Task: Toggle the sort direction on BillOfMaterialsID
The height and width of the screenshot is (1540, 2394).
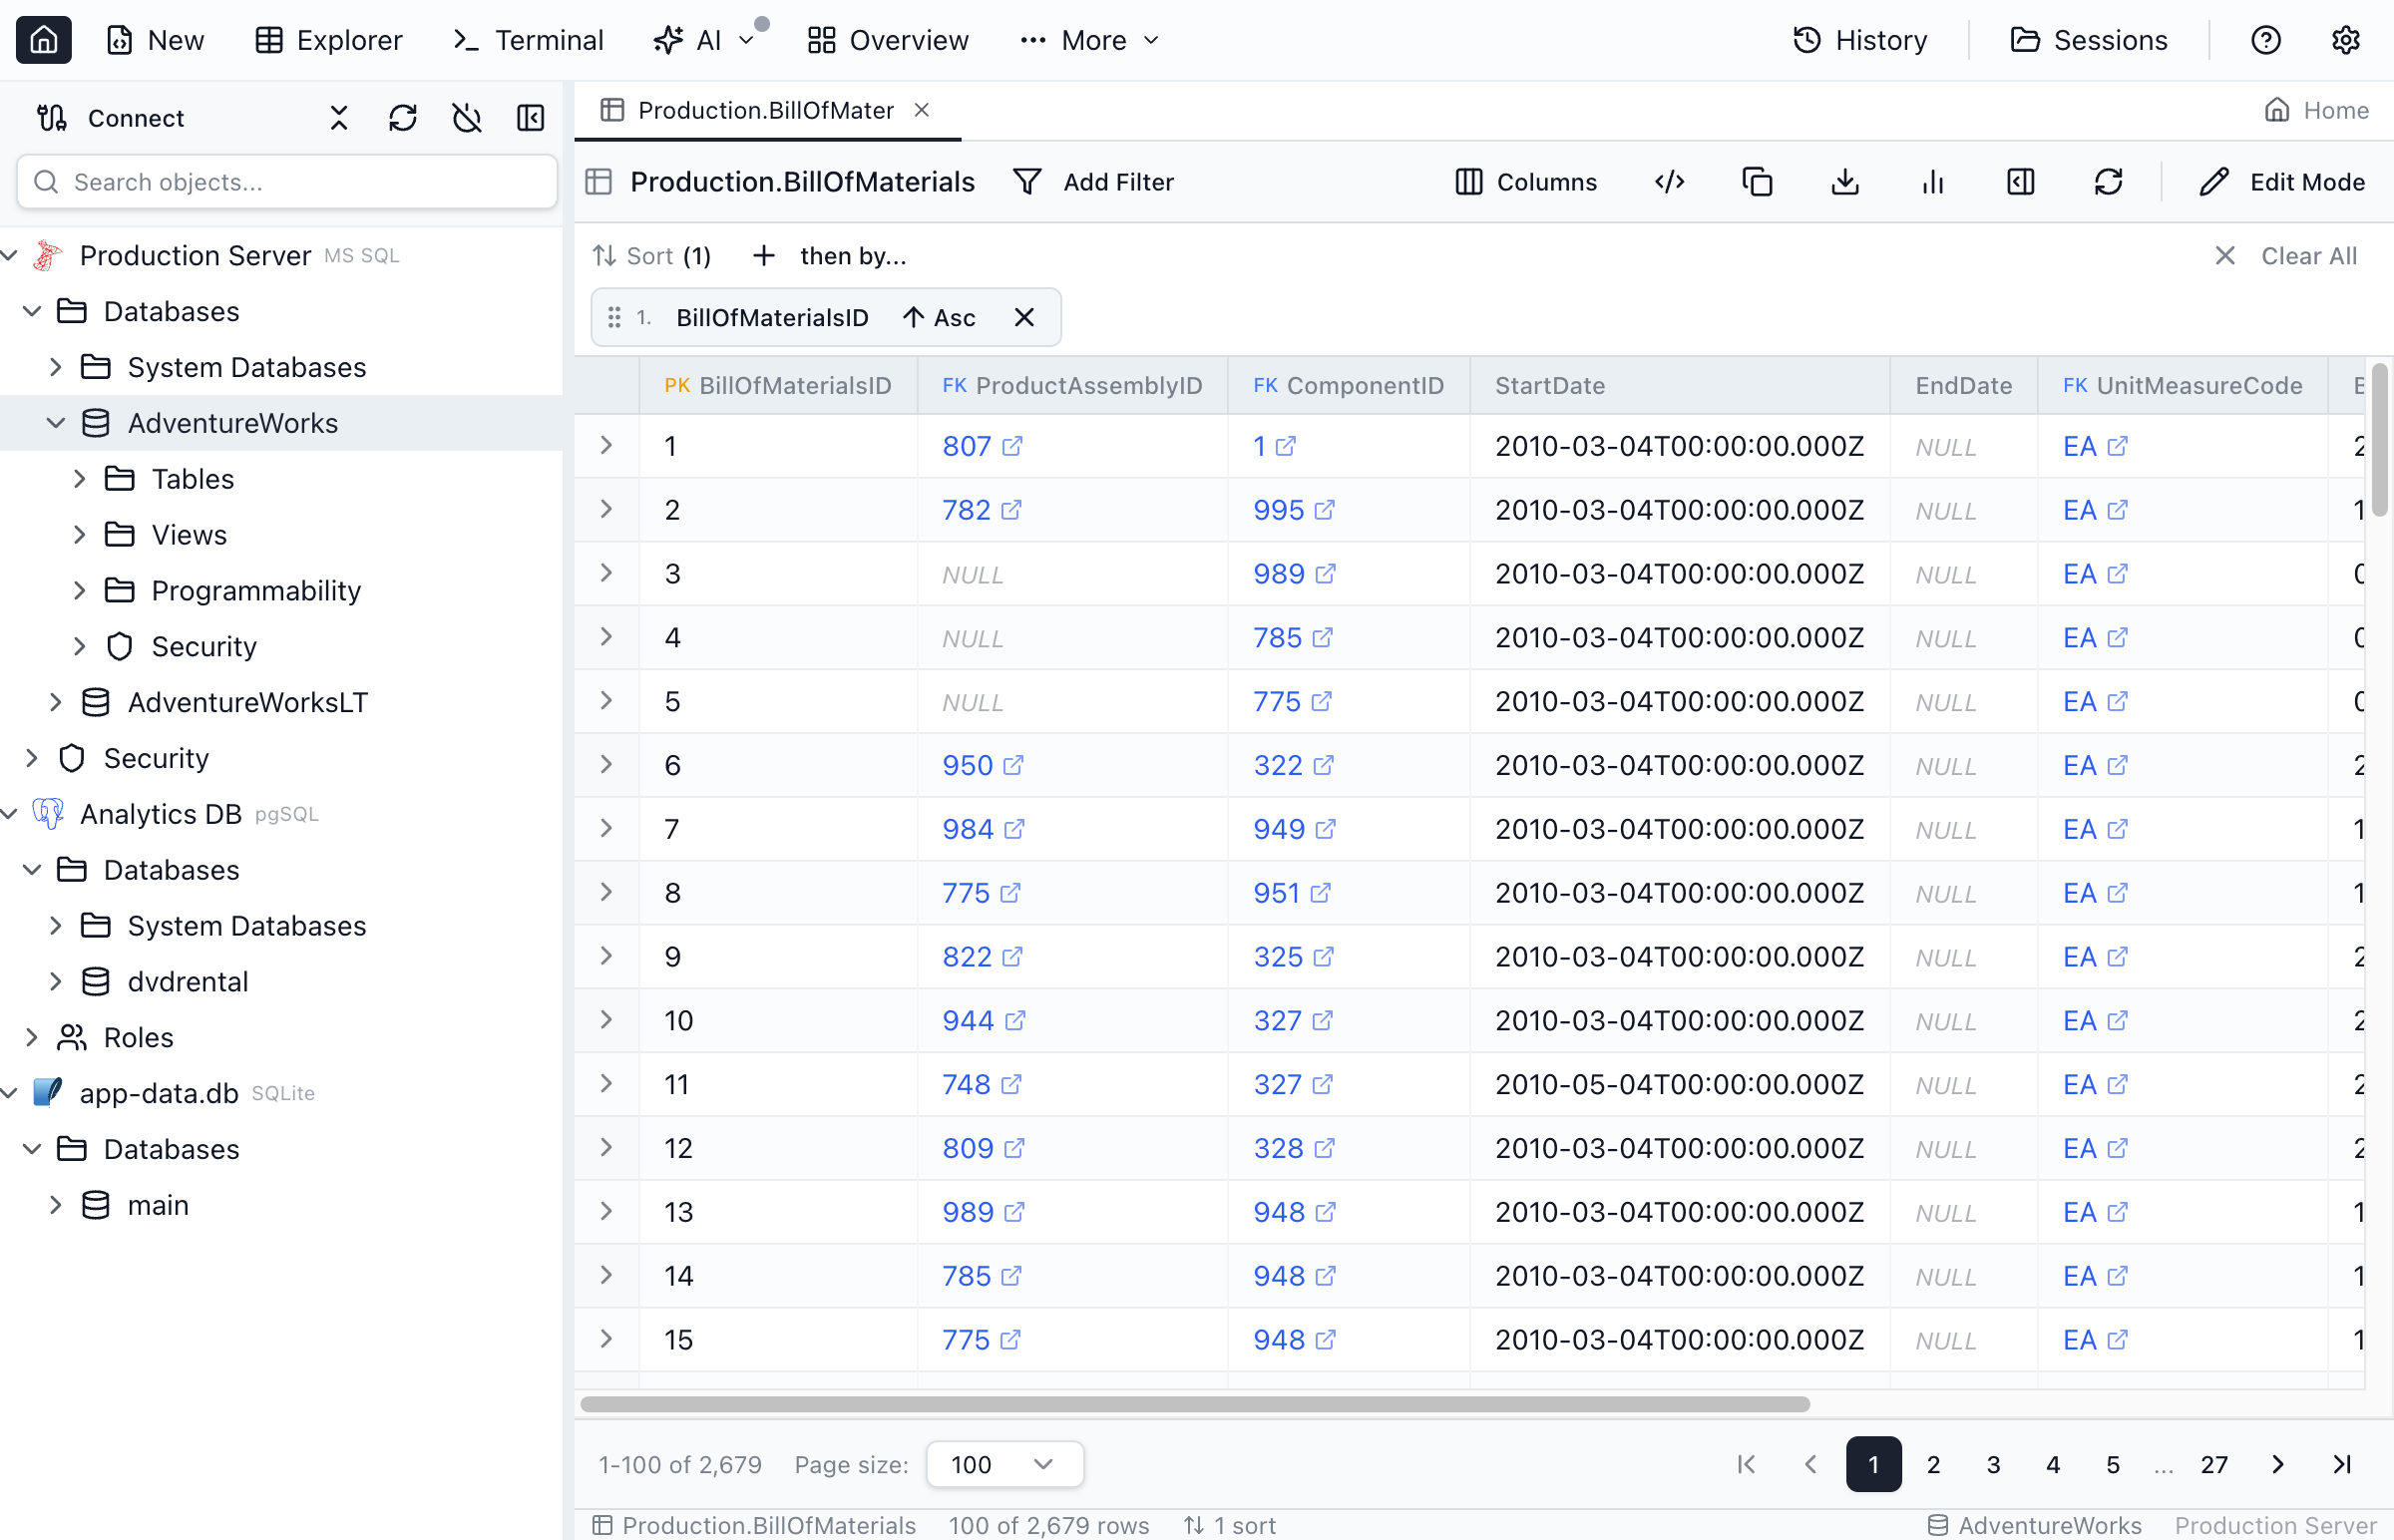Action: click(939, 317)
